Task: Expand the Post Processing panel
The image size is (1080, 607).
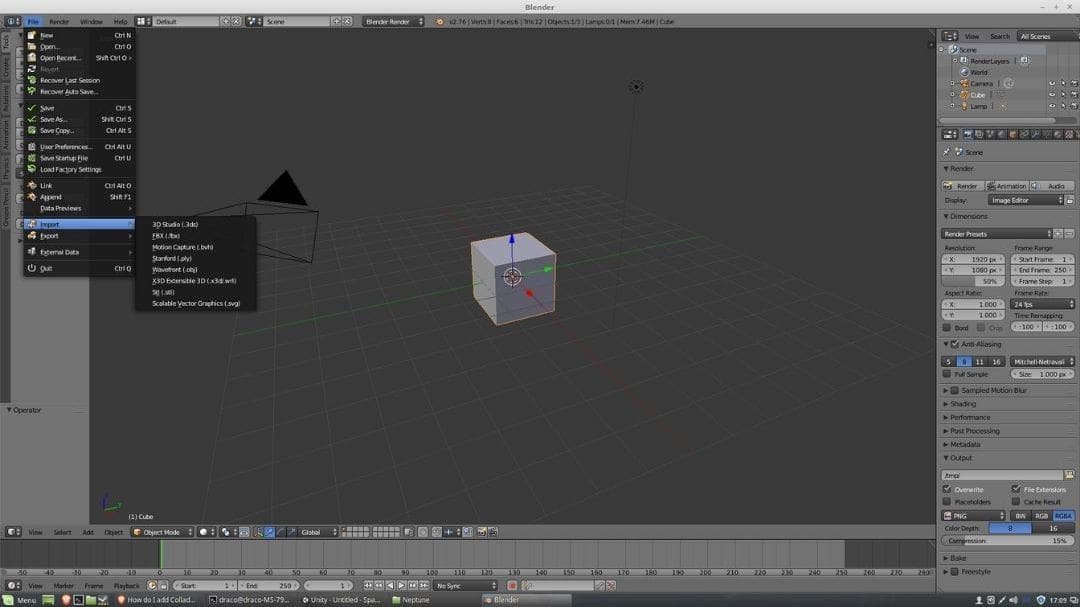Action: [974, 431]
